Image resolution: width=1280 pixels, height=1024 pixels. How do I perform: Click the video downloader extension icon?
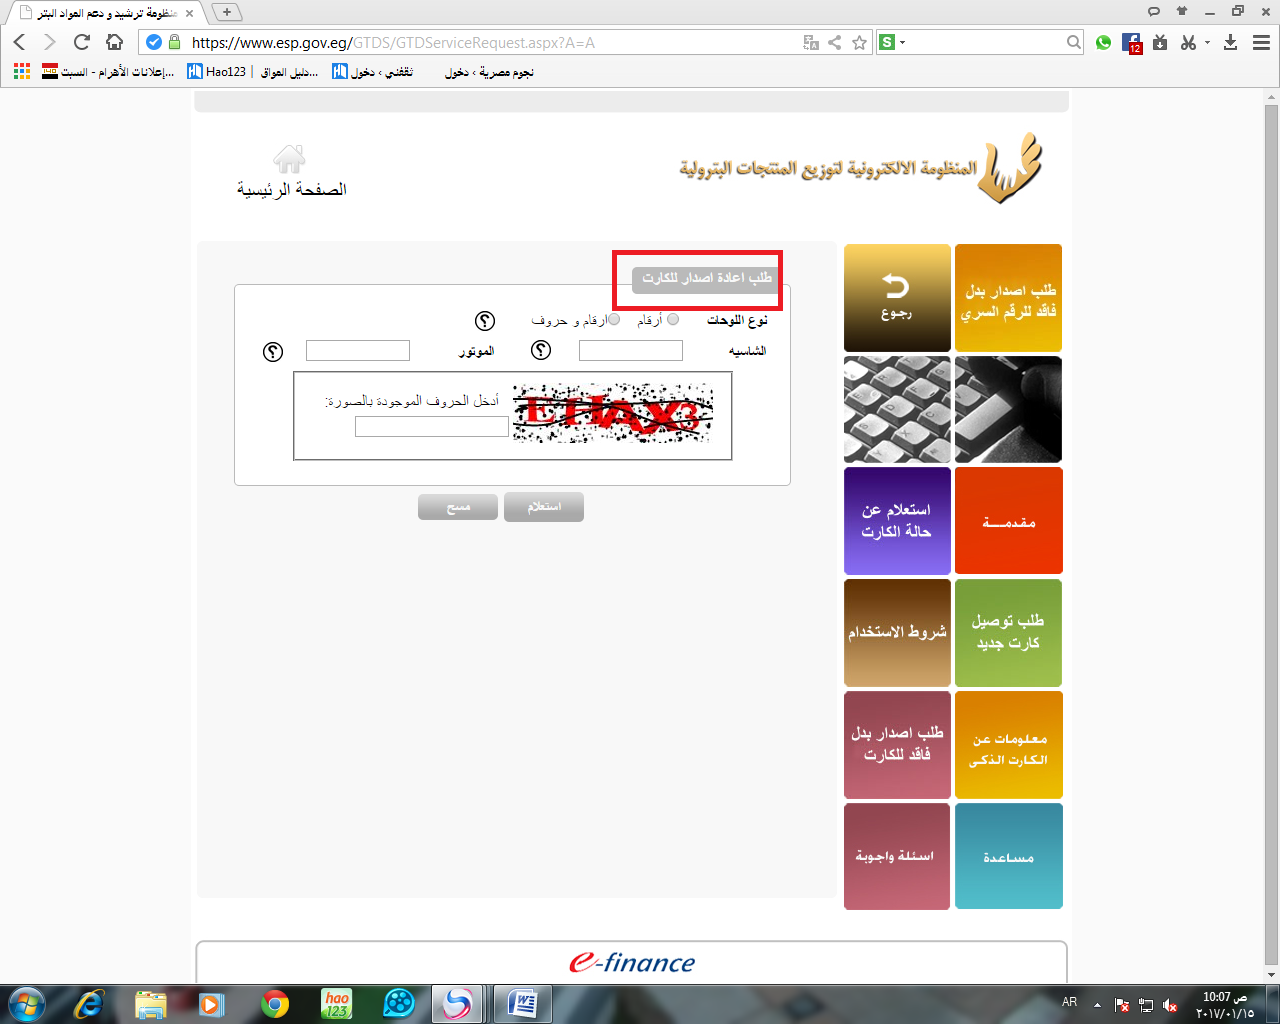click(1160, 42)
